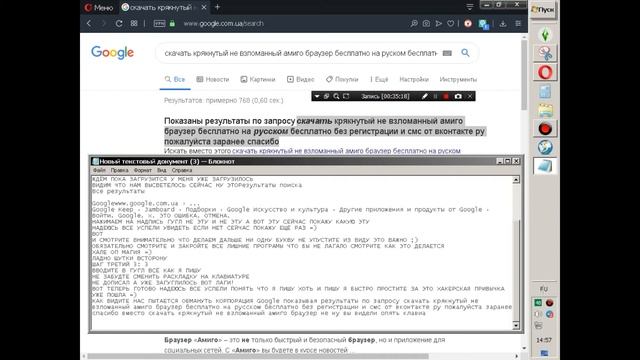640x360 pixels.
Task: Open the green Sims diamond taskbar icon
Action: [x=545, y=35]
